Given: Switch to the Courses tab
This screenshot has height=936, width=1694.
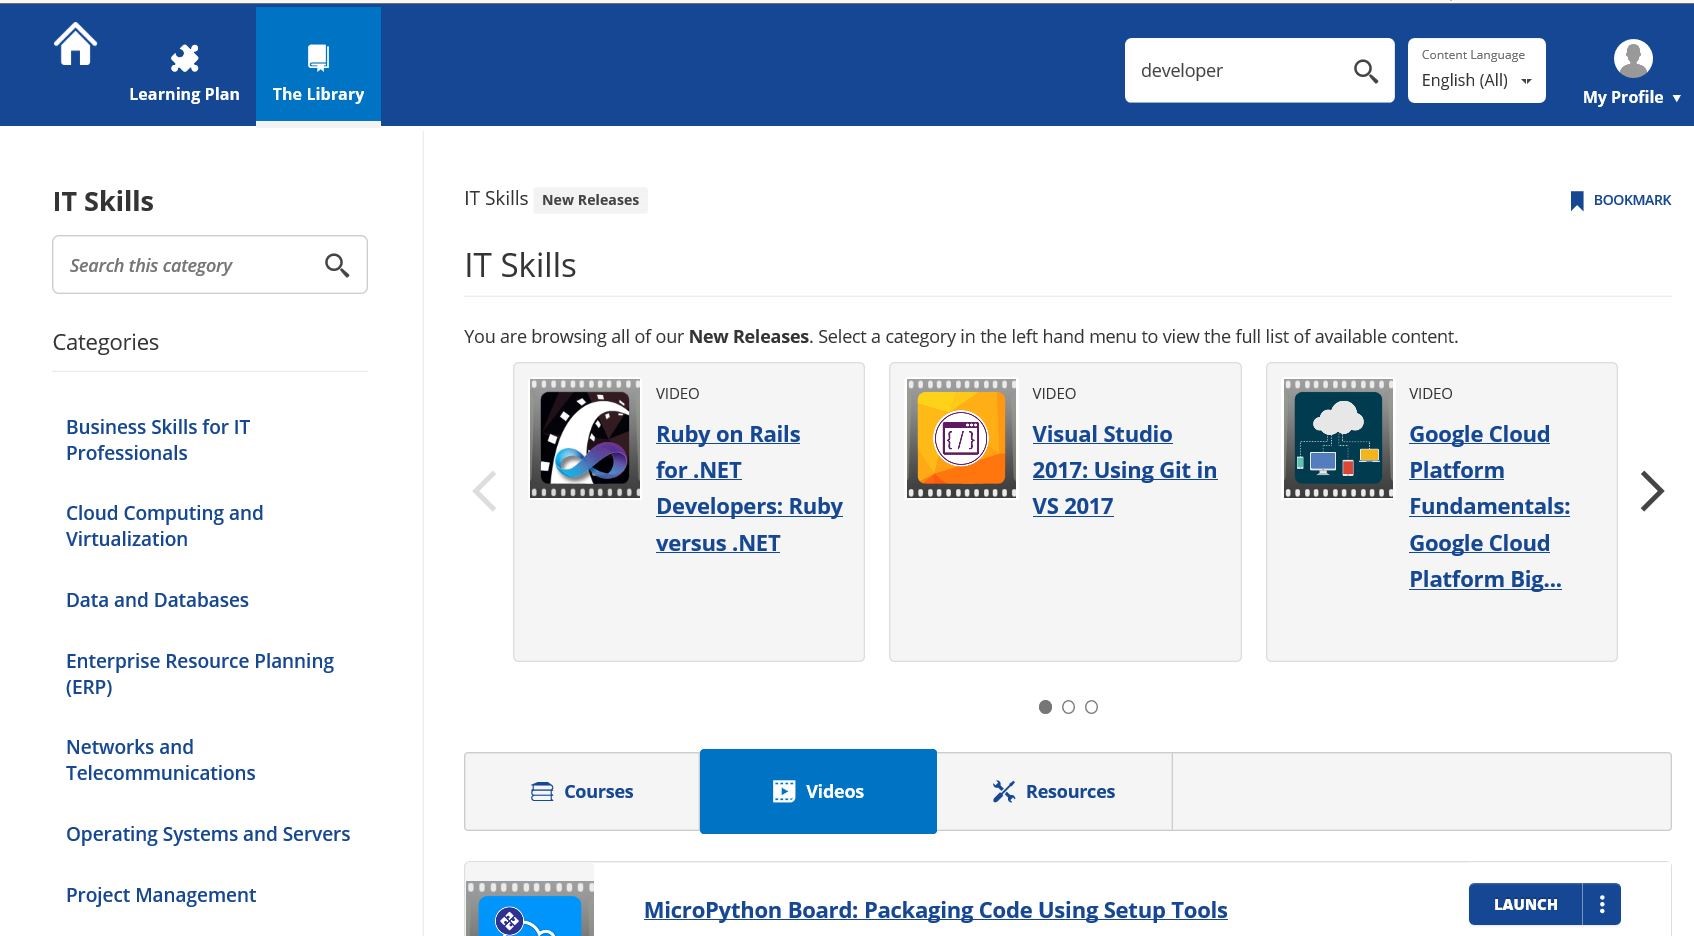Looking at the screenshot, I should (582, 791).
